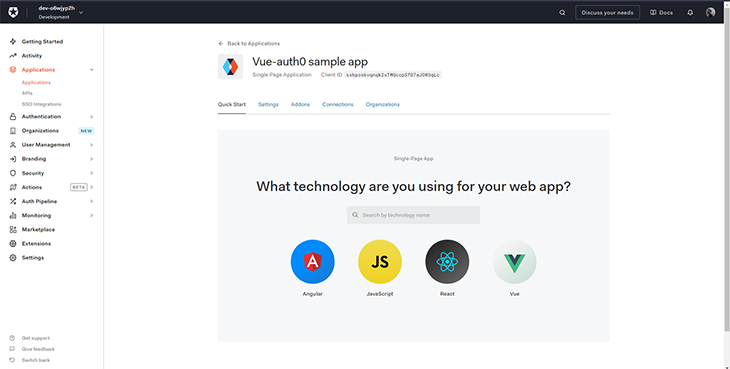This screenshot has width=730, height=369.
Task: Open the Marketplace sidebar item
Action: [38, 229]
